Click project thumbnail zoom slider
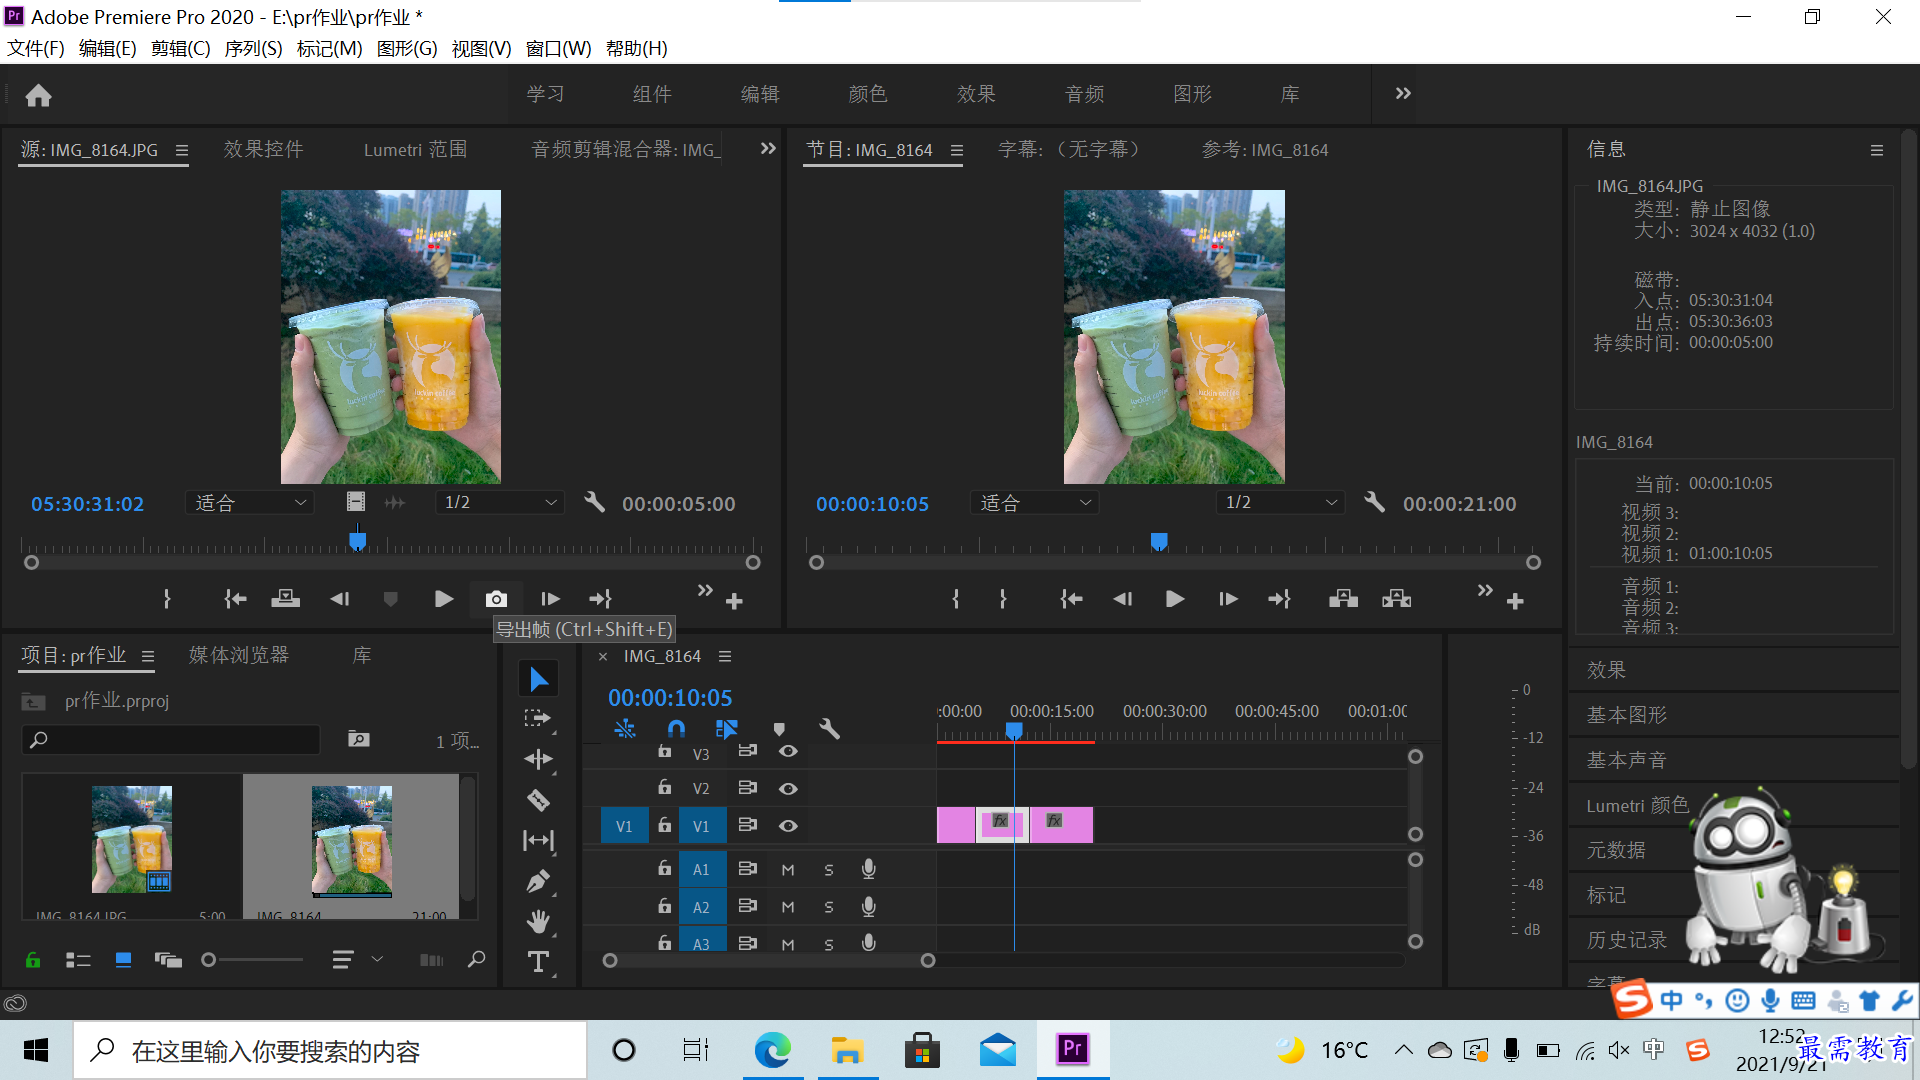 tap(253, 960)
